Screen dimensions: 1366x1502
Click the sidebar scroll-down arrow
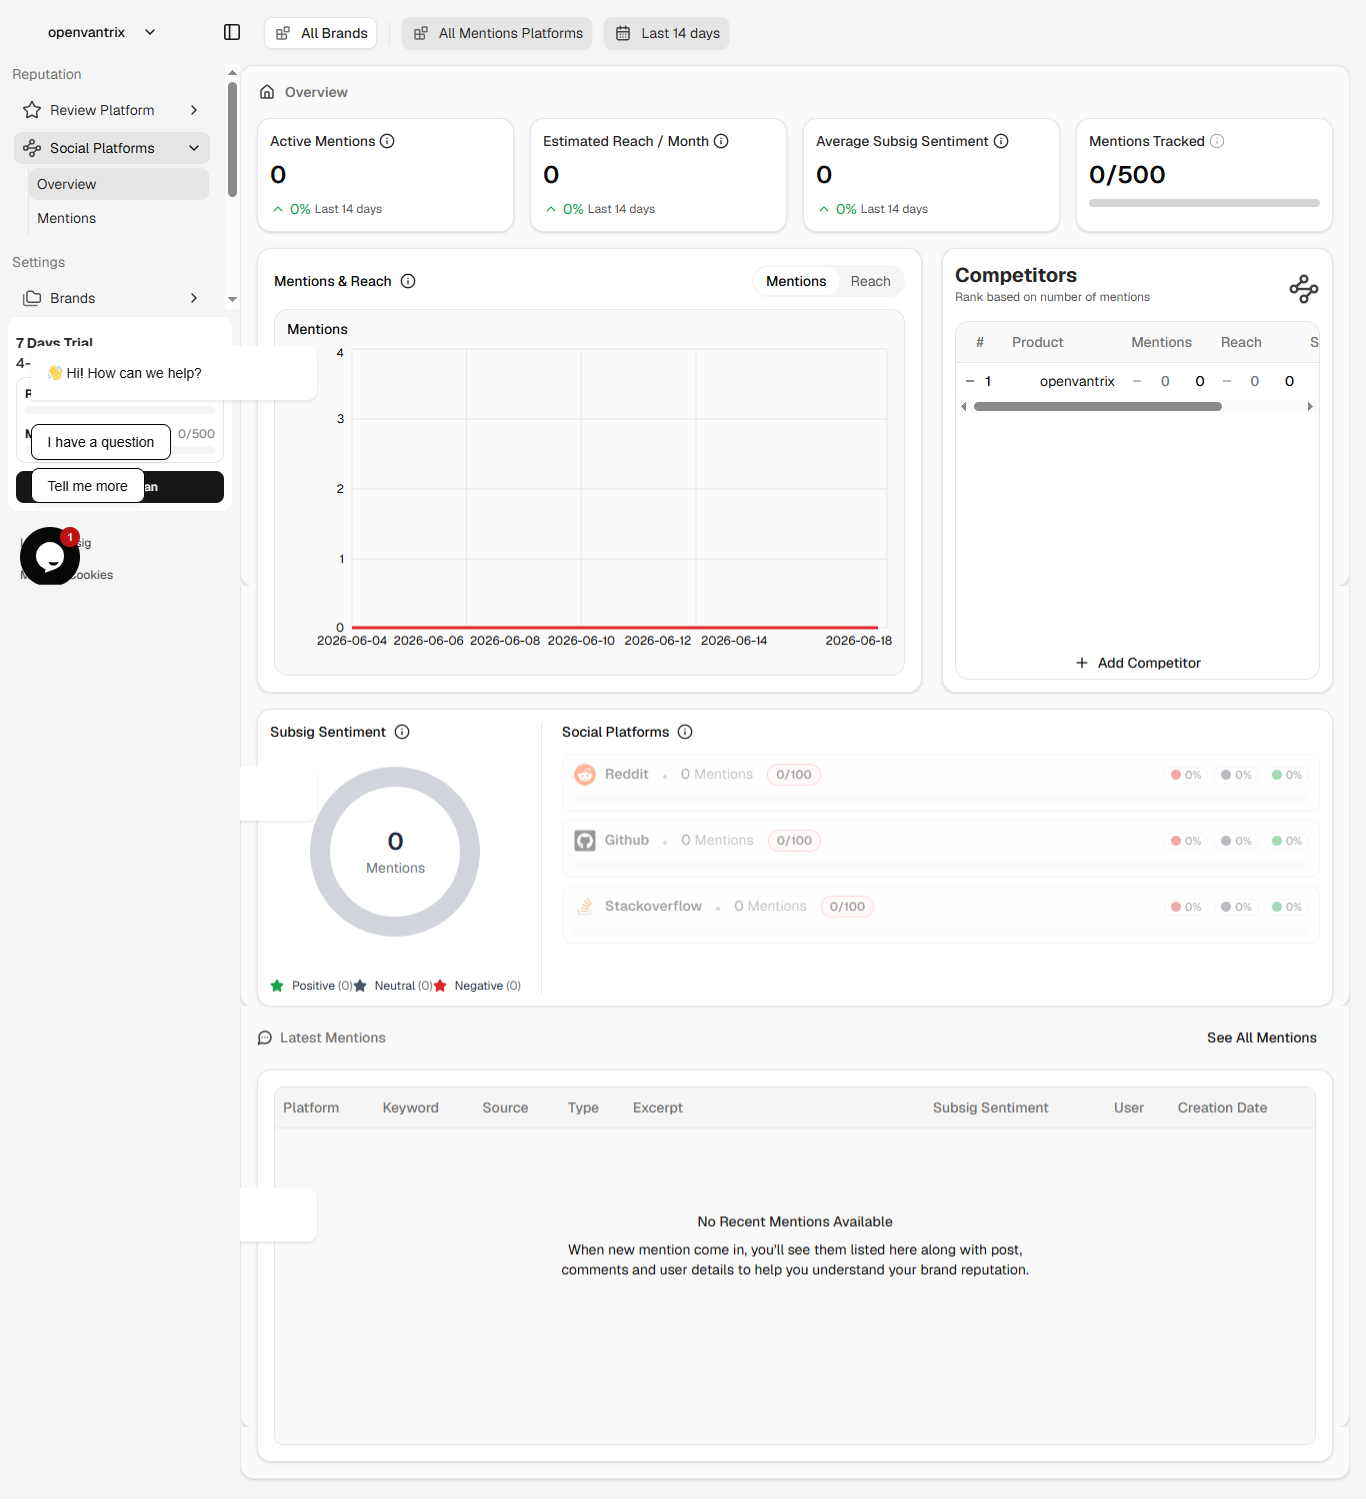[232, 299]
